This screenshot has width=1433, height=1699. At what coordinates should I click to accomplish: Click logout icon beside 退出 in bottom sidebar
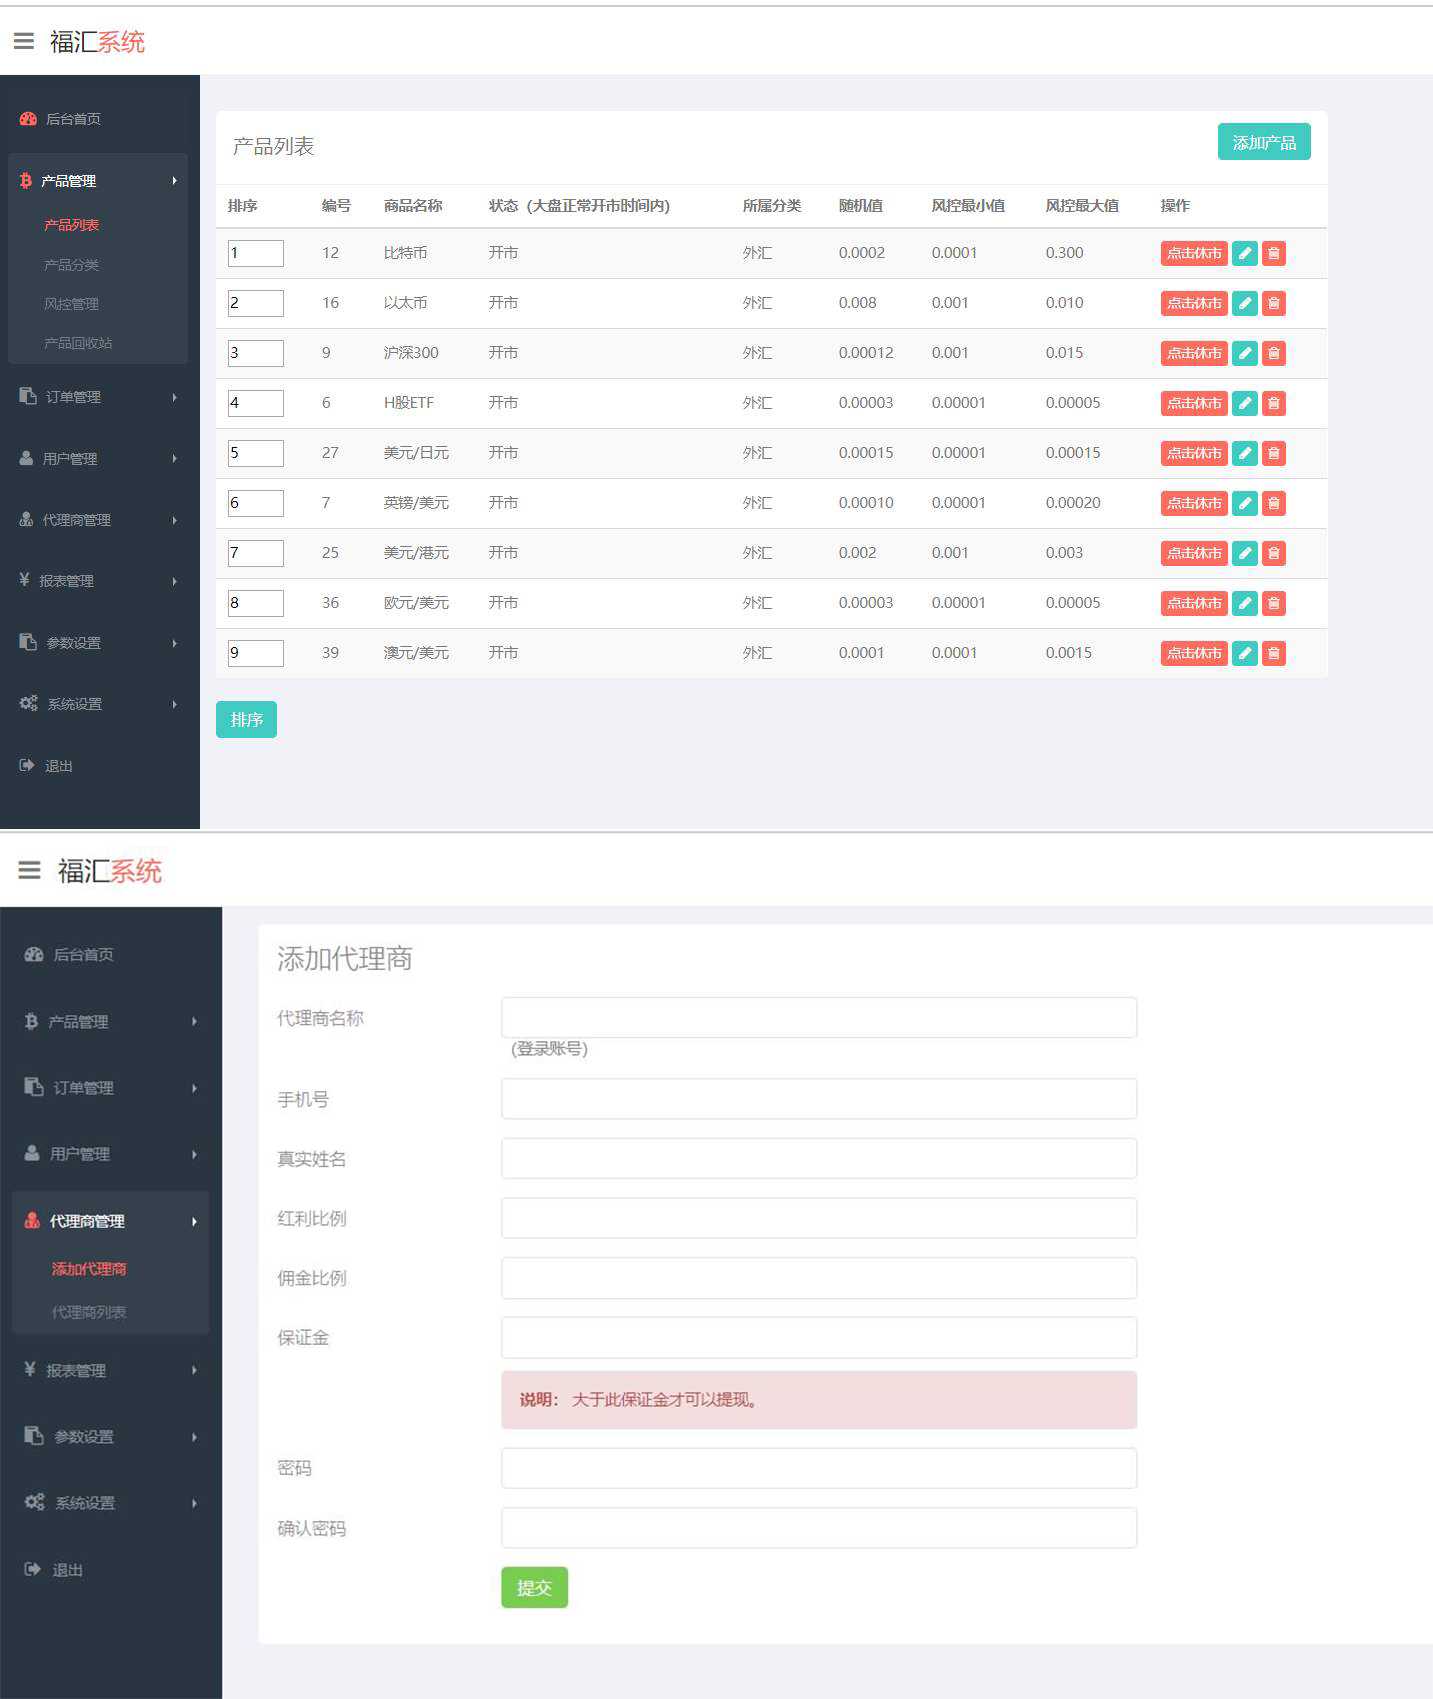point(32,1569)
